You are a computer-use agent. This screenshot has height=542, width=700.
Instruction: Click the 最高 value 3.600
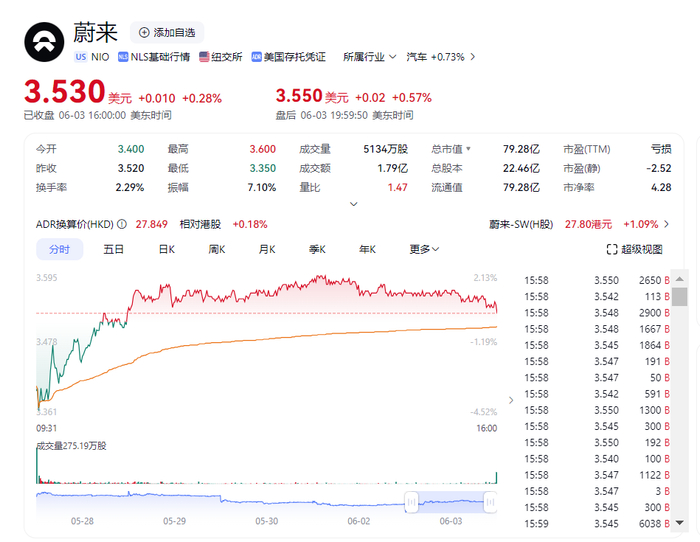[262, 149]
